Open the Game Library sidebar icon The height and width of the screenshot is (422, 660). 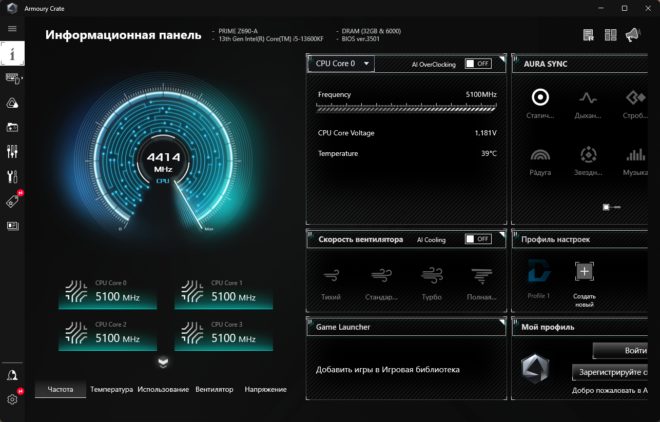click(12, 127)
